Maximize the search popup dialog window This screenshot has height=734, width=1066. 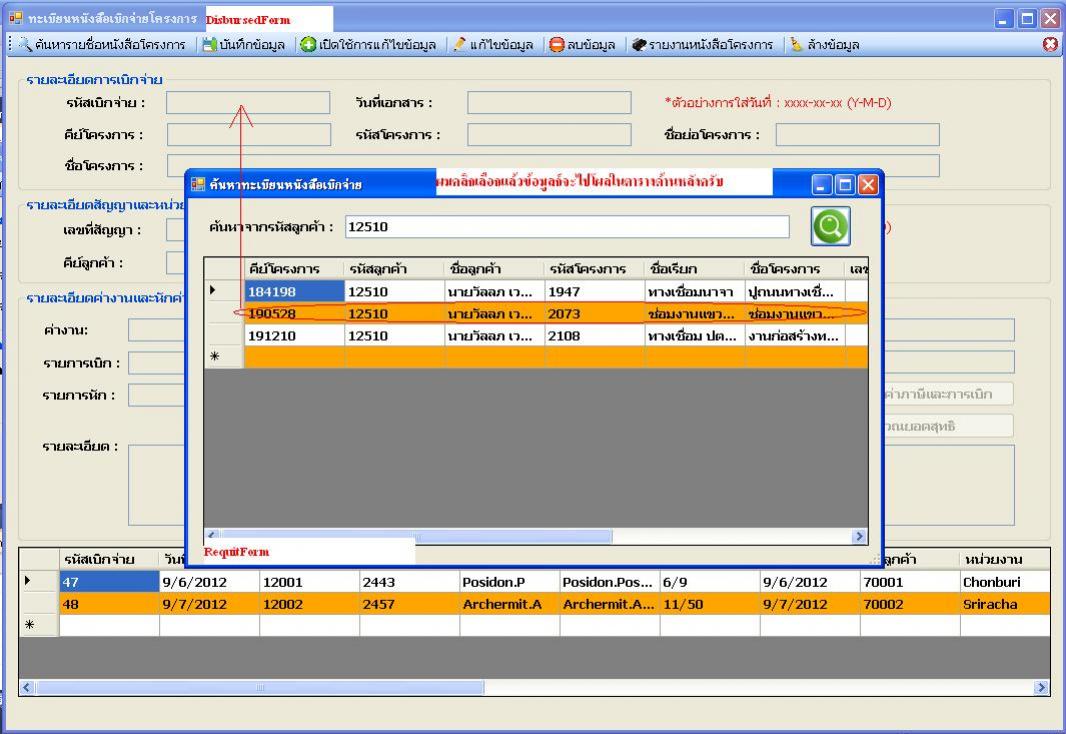point(844,185)
